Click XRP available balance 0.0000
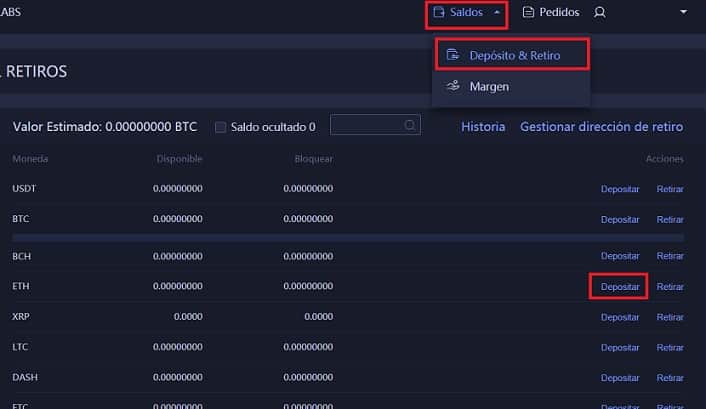This screenshot has height=409, width=706. (188, 317)
